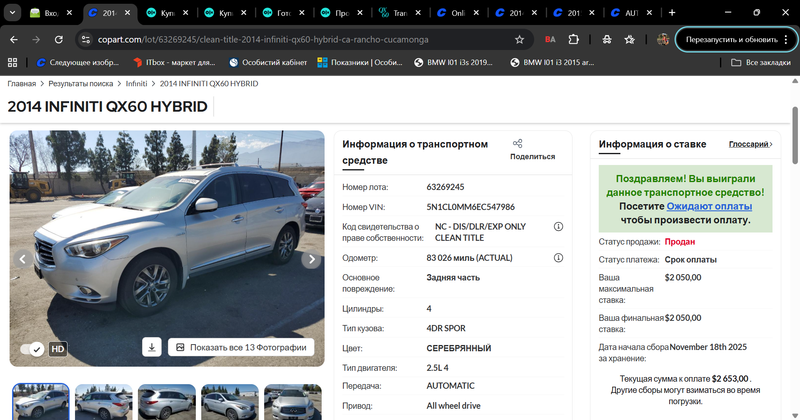View site information icon in address bar
800x420 pixels.
click(86, 39)
